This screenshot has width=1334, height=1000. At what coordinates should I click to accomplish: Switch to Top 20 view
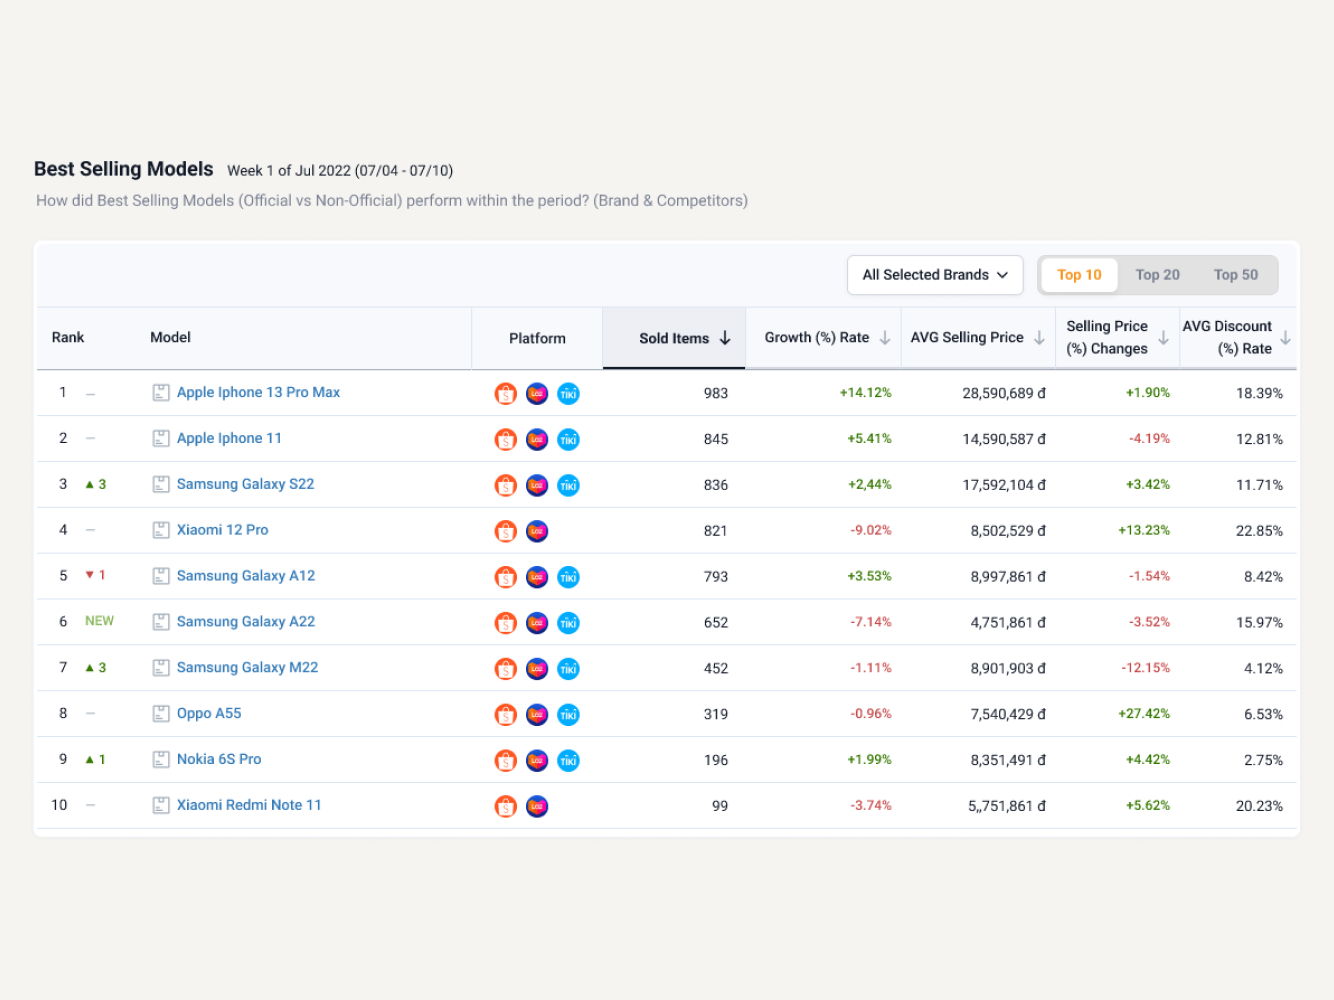(1157, 275)
